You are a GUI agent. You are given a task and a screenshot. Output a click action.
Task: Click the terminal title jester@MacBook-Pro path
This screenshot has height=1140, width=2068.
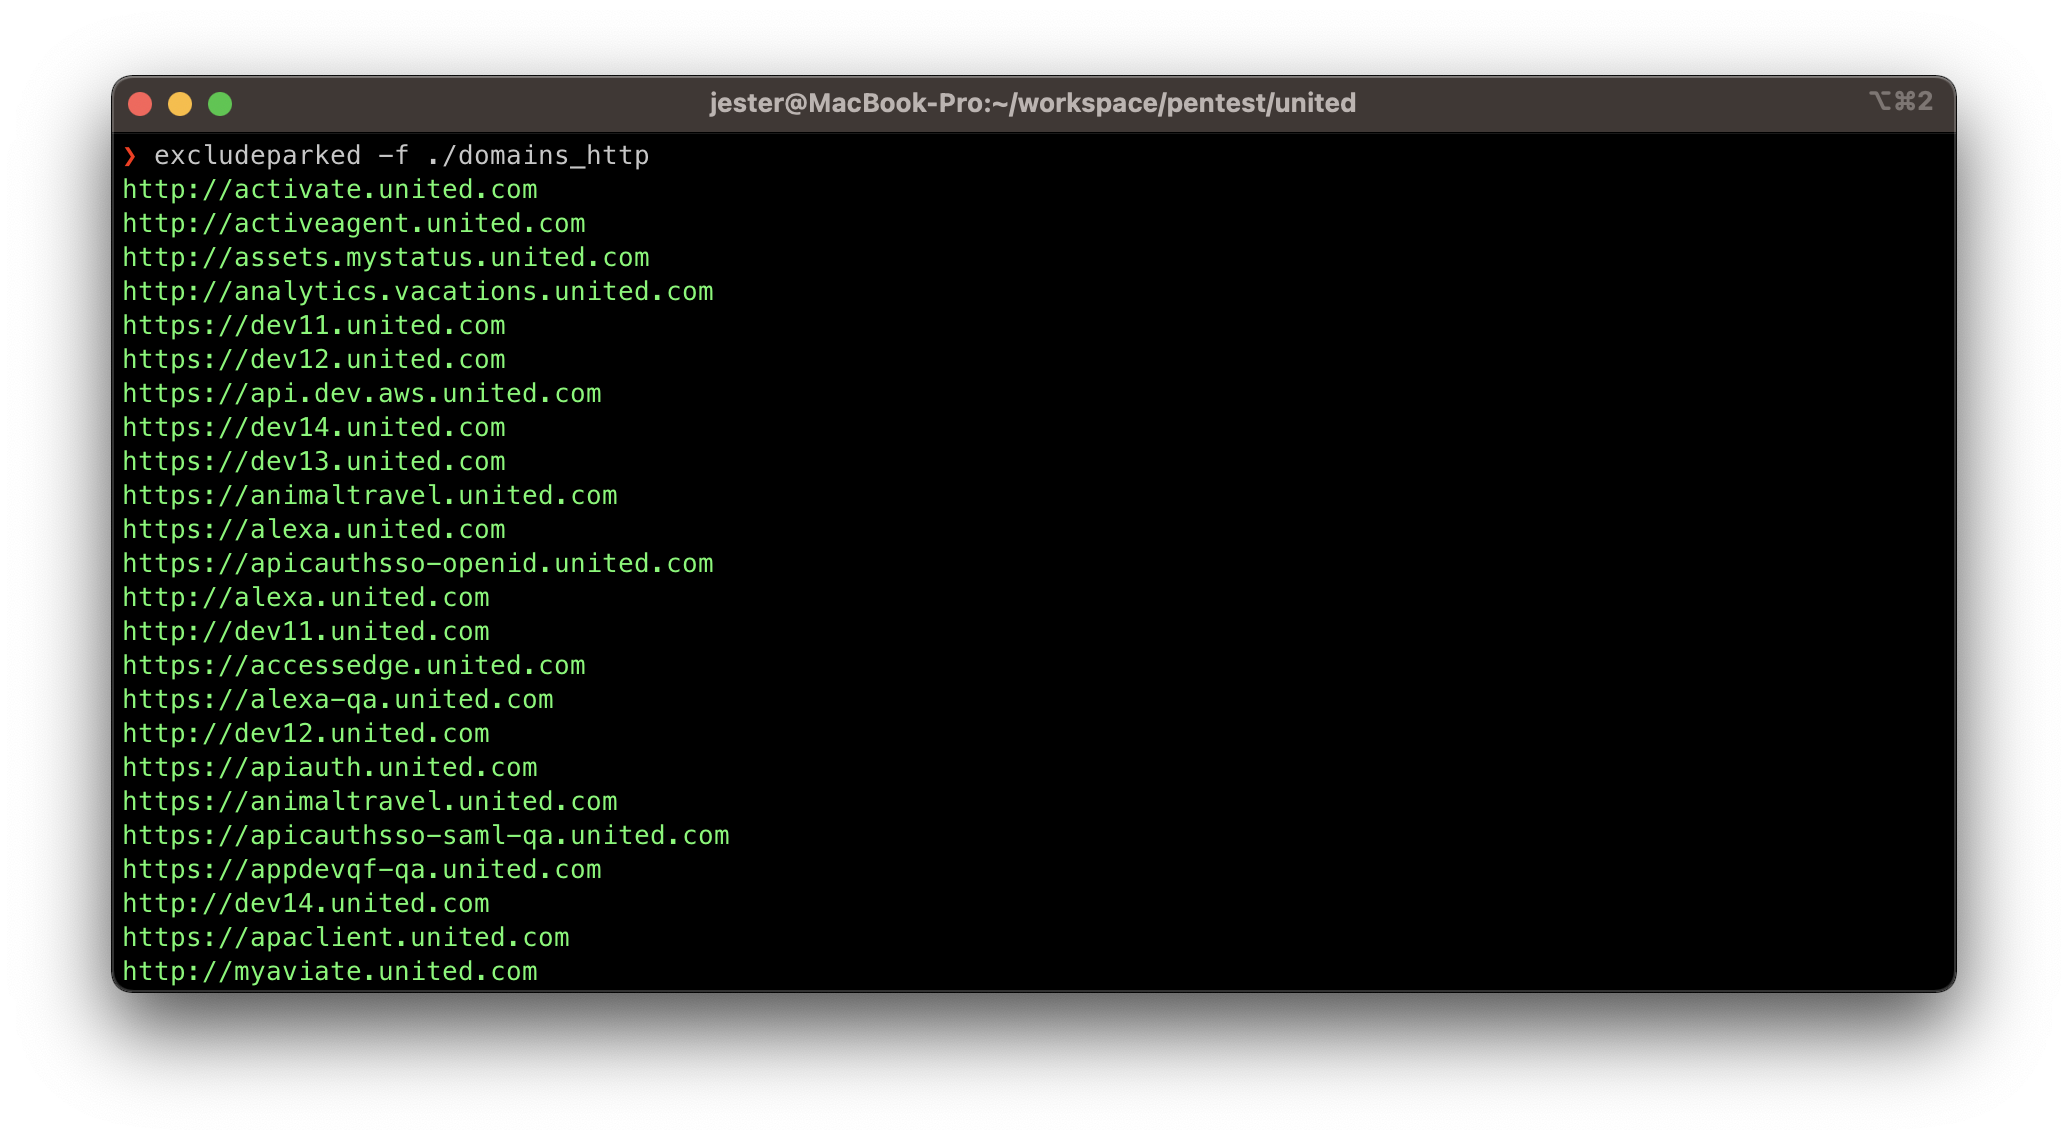click(1033, 103)
